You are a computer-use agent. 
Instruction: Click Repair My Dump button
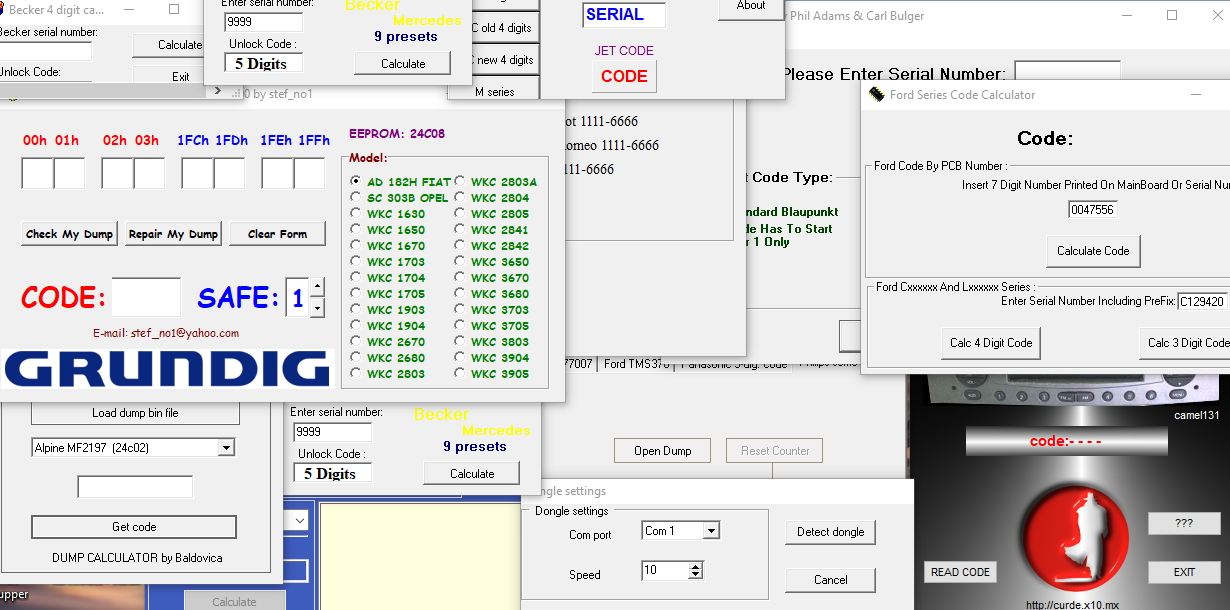pos(173,234)
